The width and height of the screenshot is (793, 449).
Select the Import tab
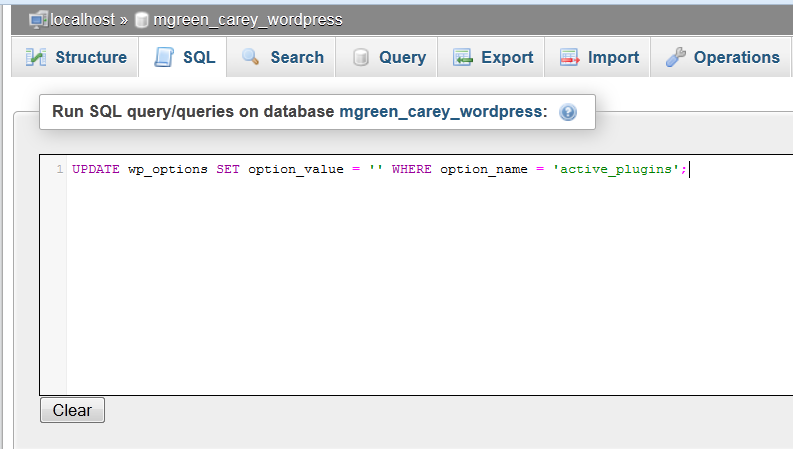[x=613, y=58]
